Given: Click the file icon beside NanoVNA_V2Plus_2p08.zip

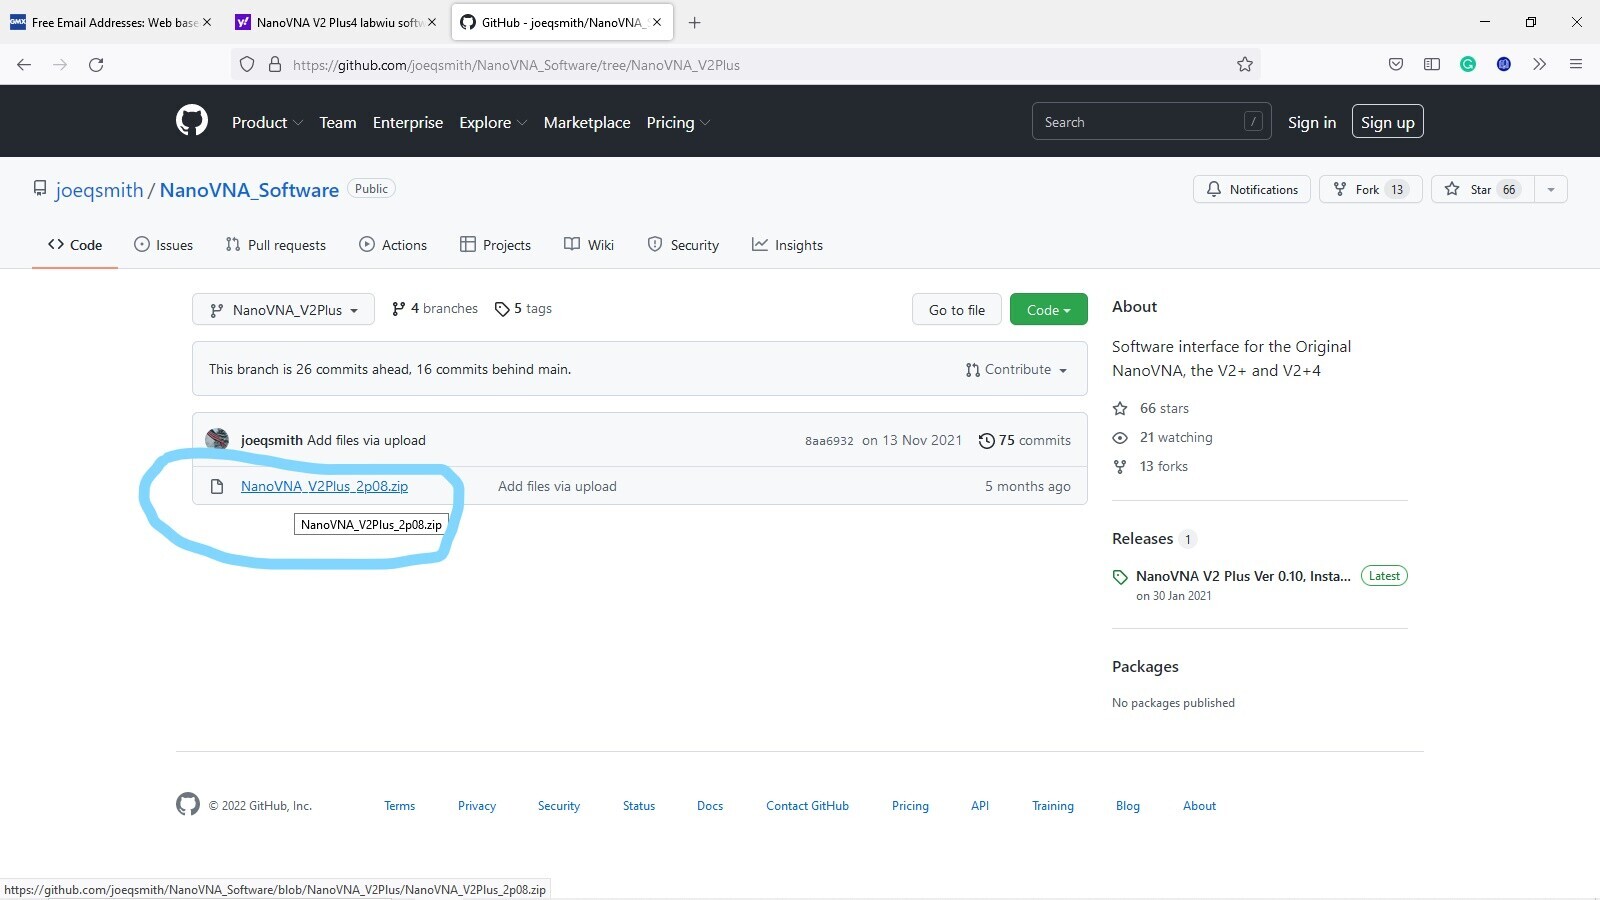Looking at the screenshot, I should (x=217, y=486).
